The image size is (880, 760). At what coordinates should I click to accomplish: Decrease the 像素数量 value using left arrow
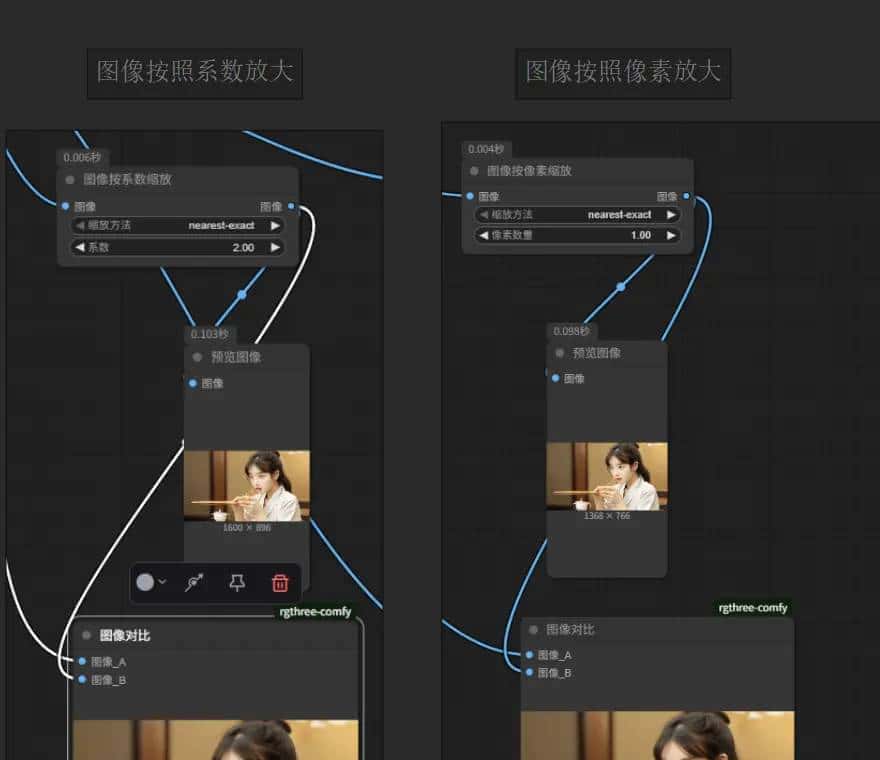[484, 236]
